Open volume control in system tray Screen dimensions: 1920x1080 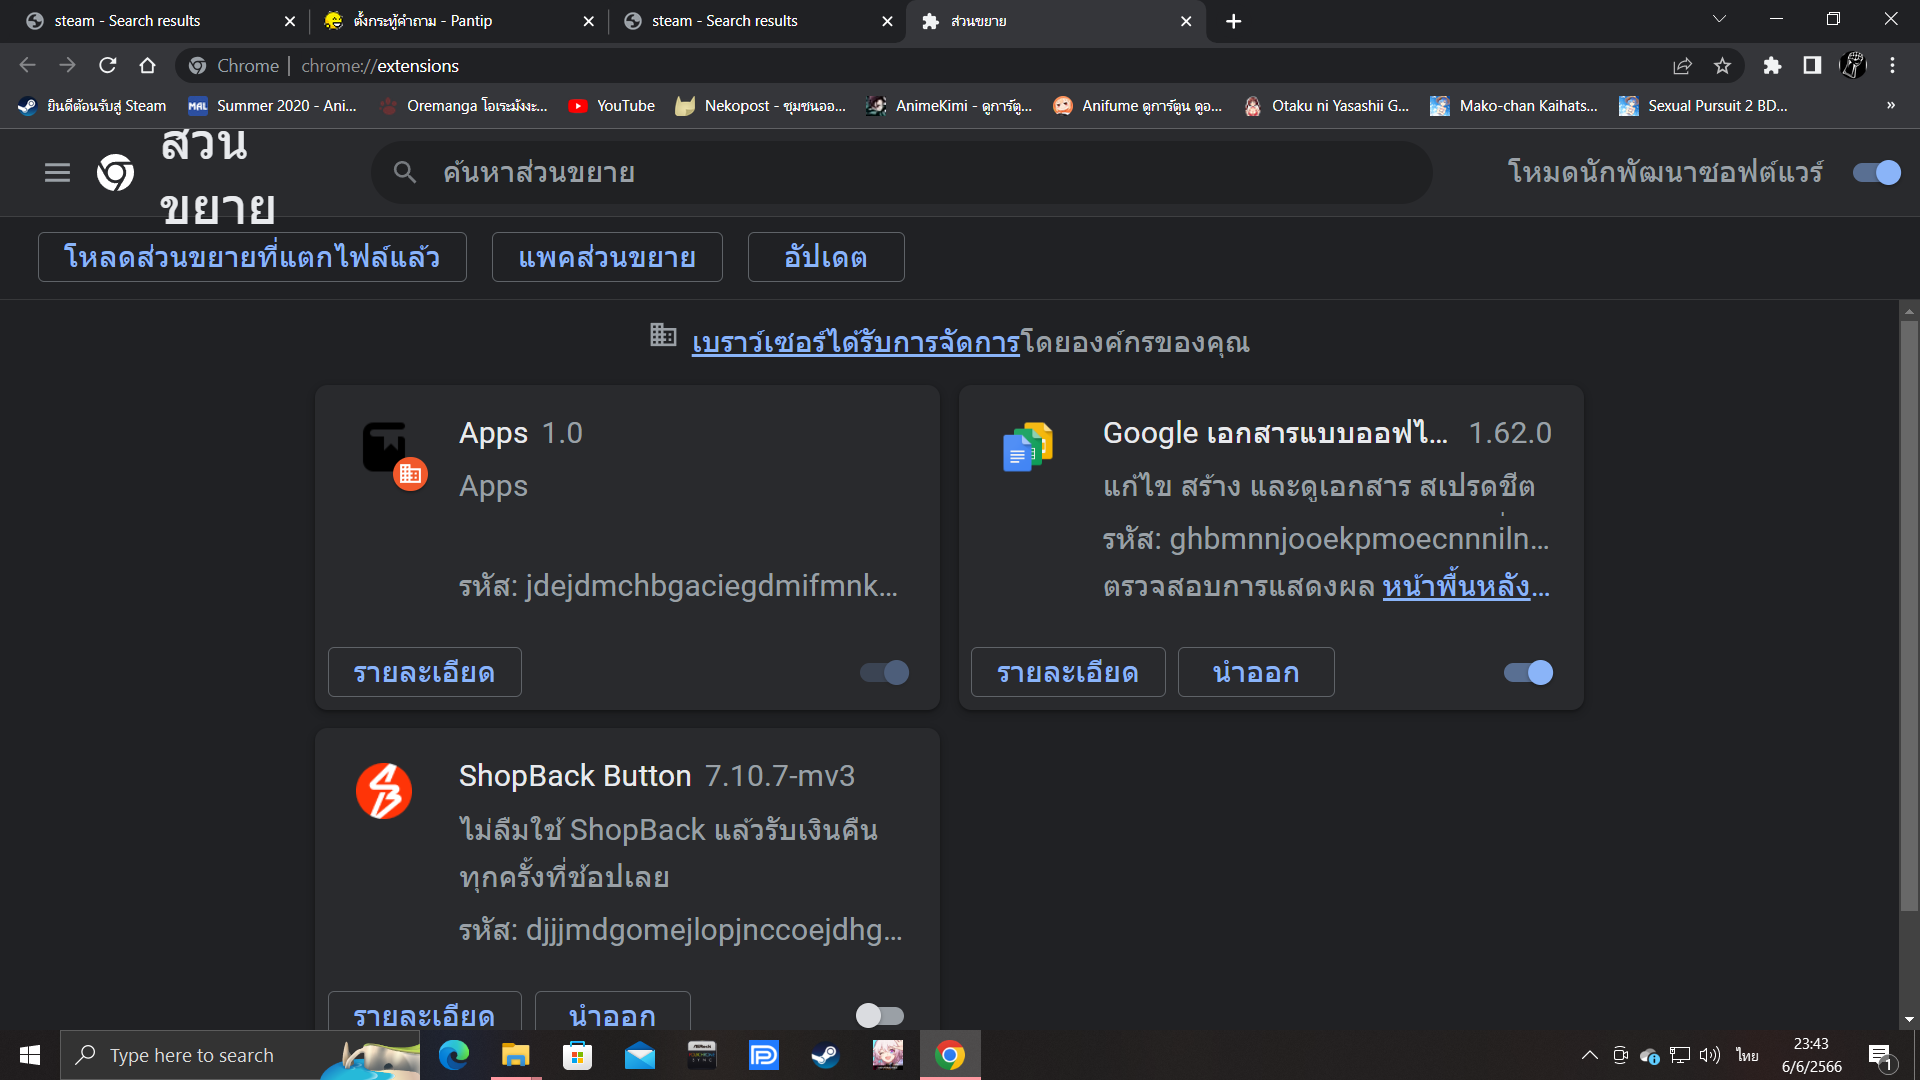point(1710,1055)
